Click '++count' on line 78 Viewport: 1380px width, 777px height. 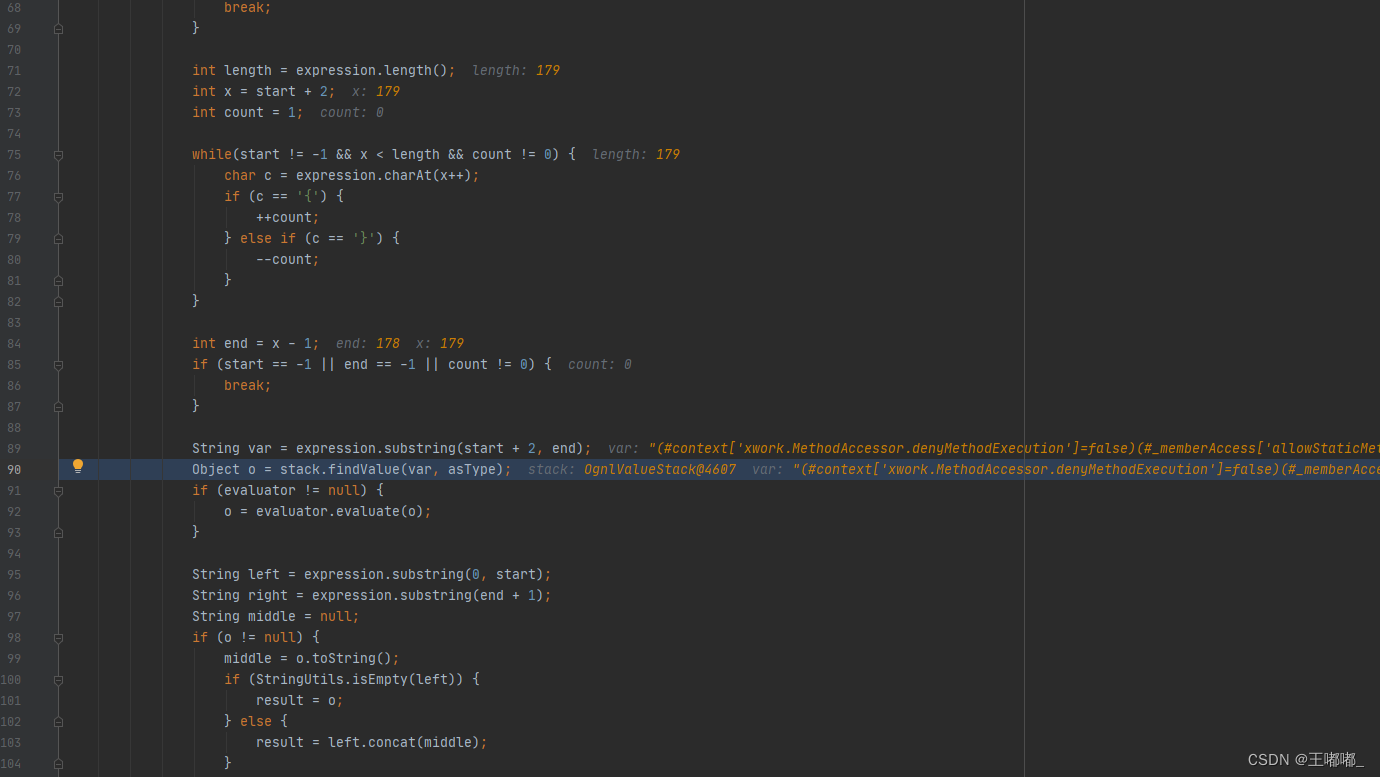pyautogui.click(x=284, y=218)
